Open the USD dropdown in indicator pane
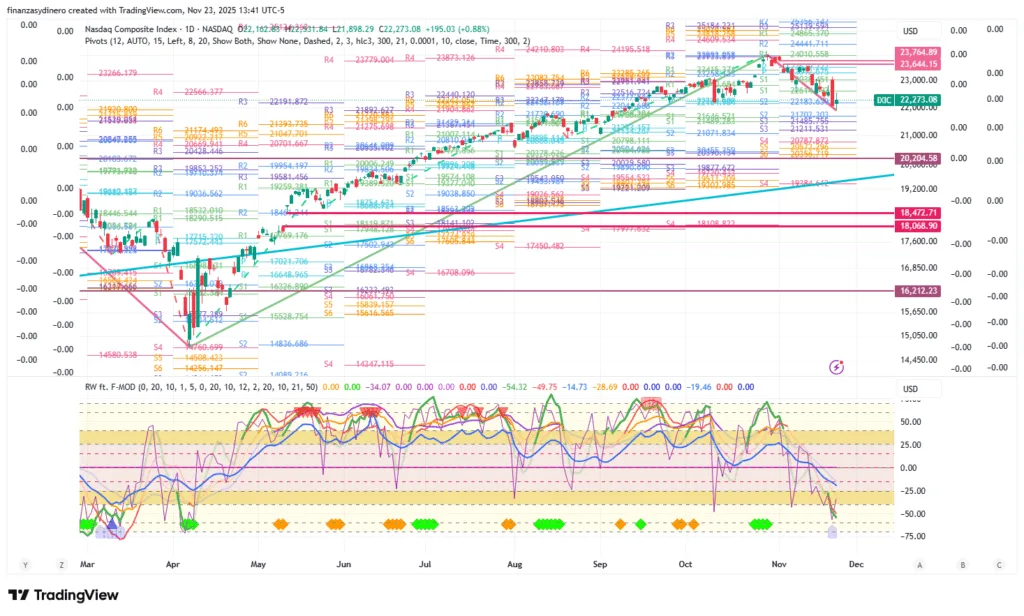1024x616 pixels. pyautogui.click(x=910, y=389)
